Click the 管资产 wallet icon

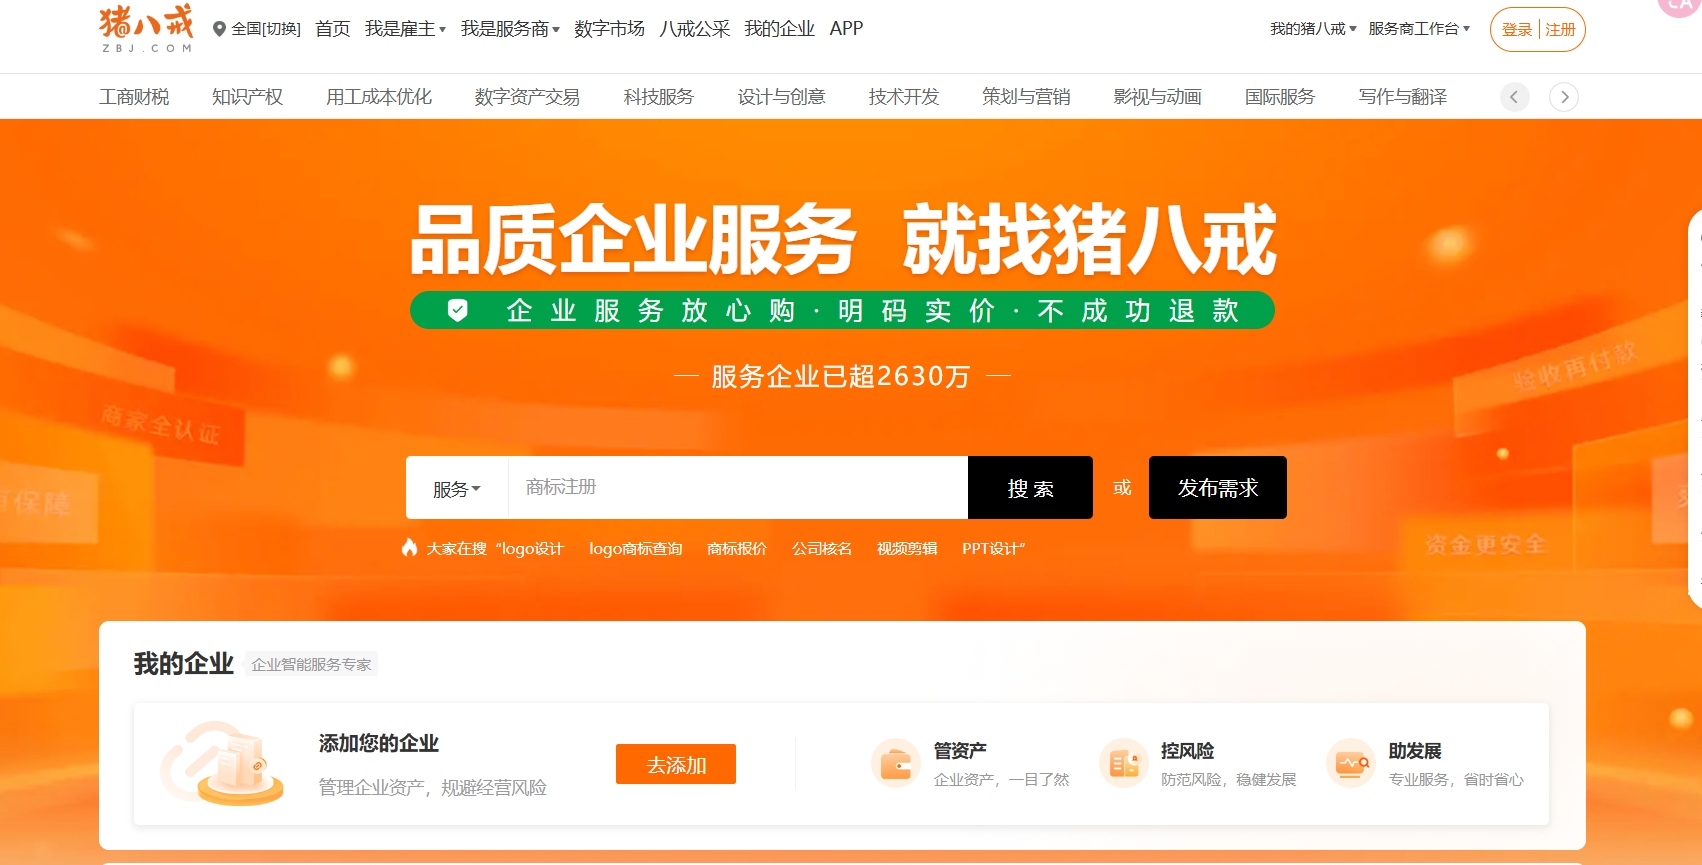pyautogui.click(x=895, y=764)
